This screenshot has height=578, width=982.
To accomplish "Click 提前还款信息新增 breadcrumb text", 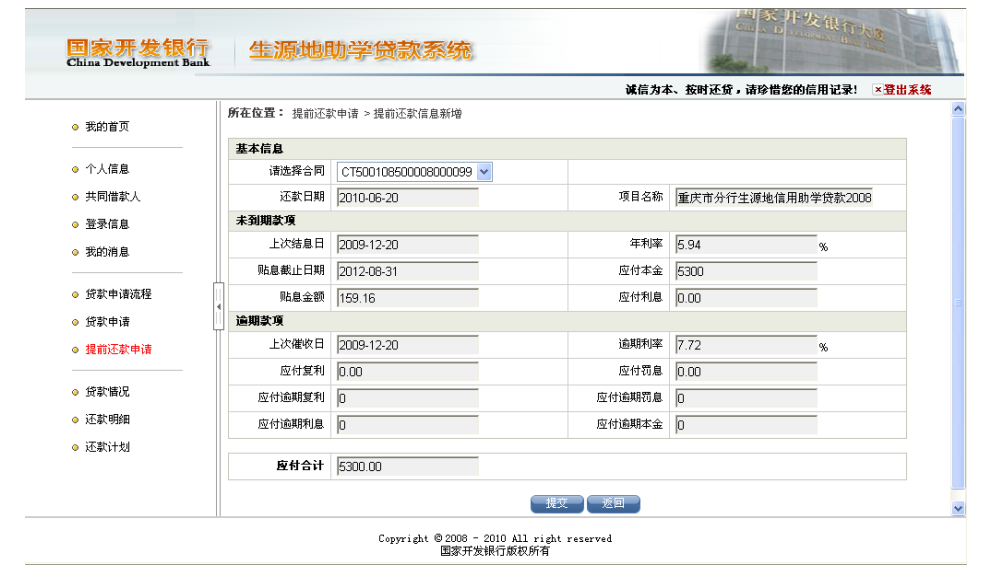I will pyautogui.click(x=418, y=114).
